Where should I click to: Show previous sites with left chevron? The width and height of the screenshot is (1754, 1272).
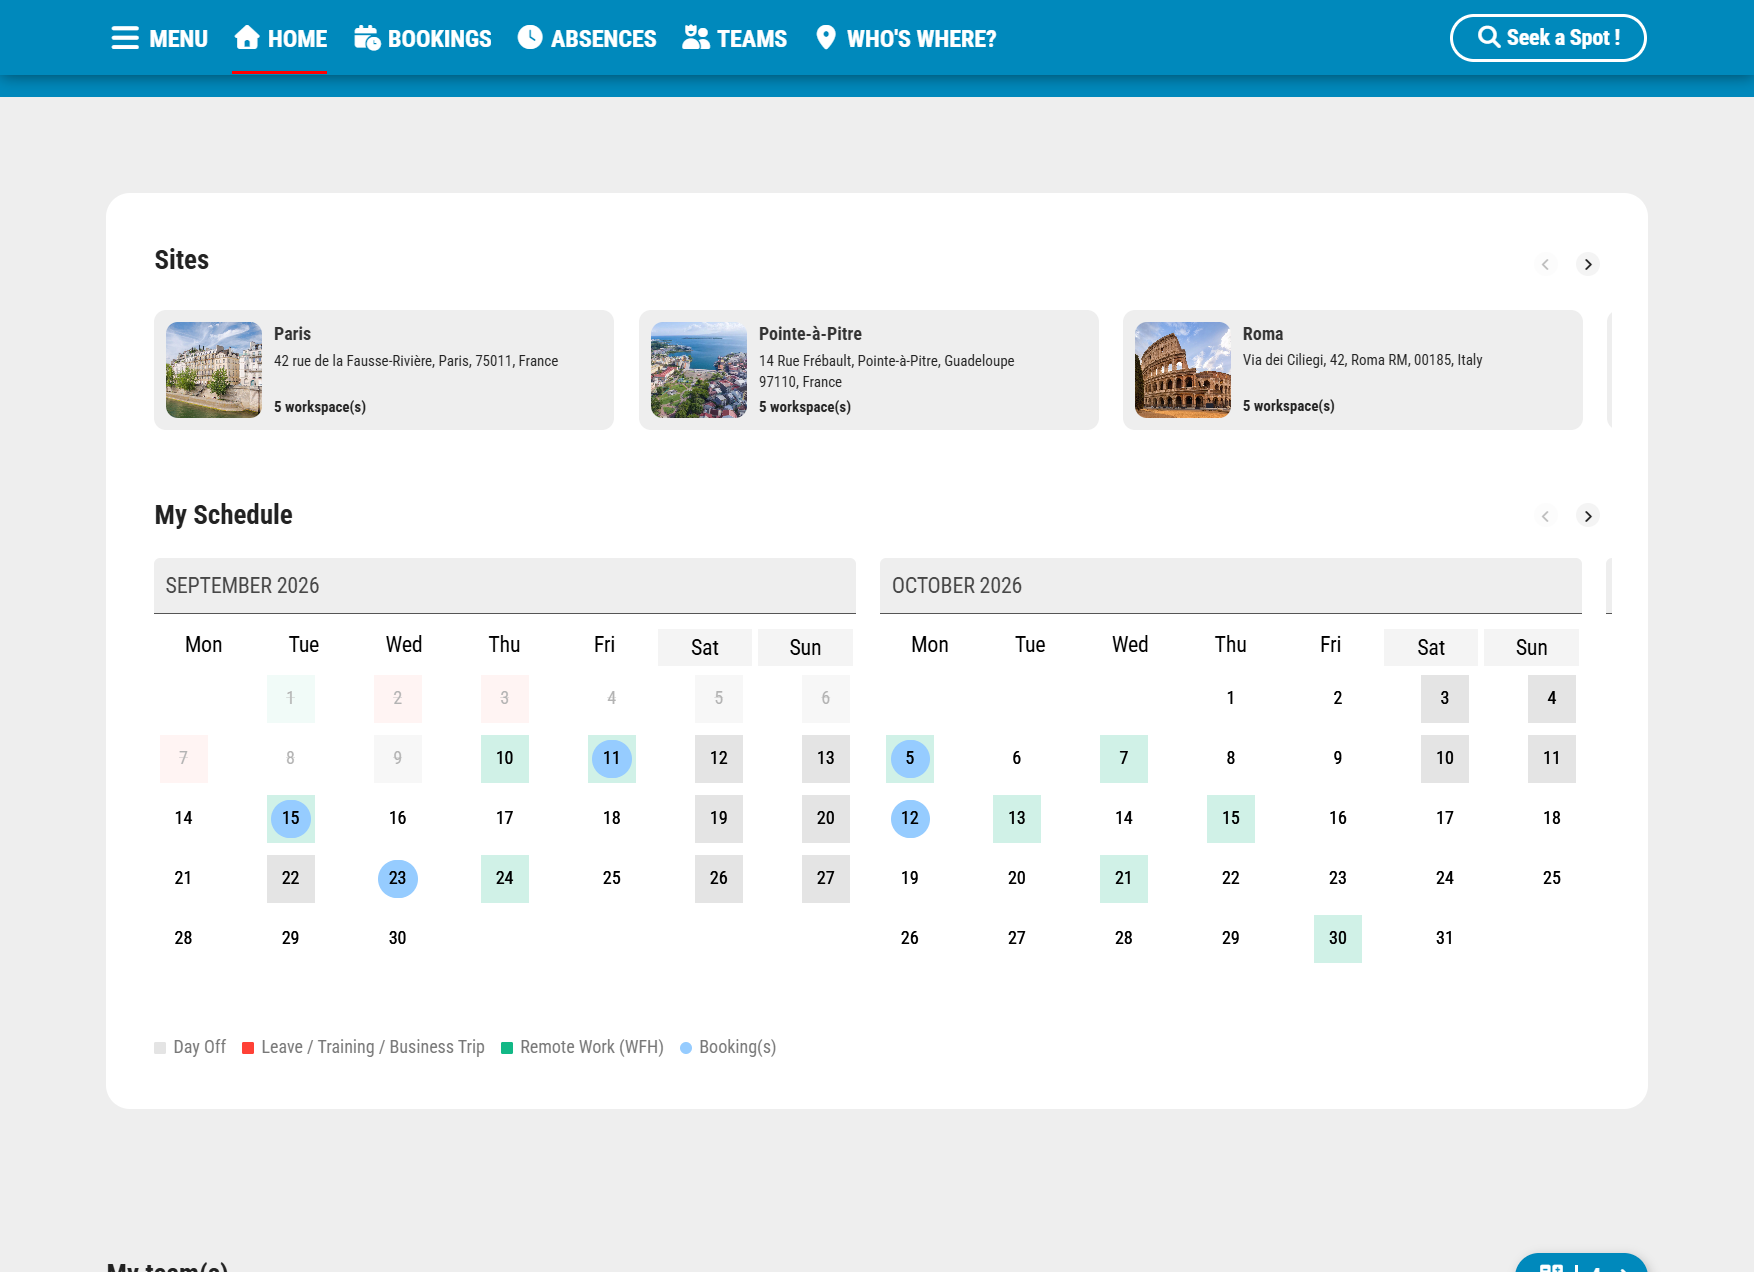point(1546,264)
